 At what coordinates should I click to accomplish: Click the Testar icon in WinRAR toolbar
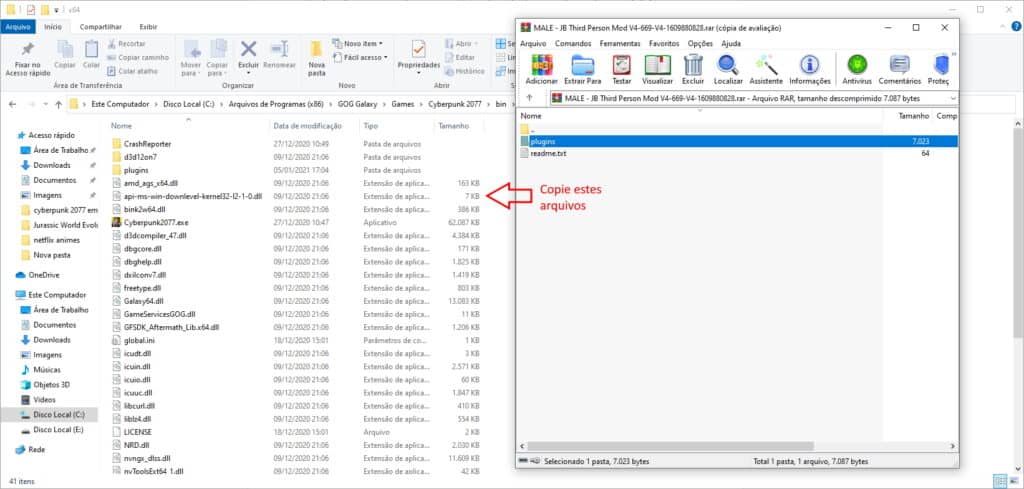click(622, 65)
